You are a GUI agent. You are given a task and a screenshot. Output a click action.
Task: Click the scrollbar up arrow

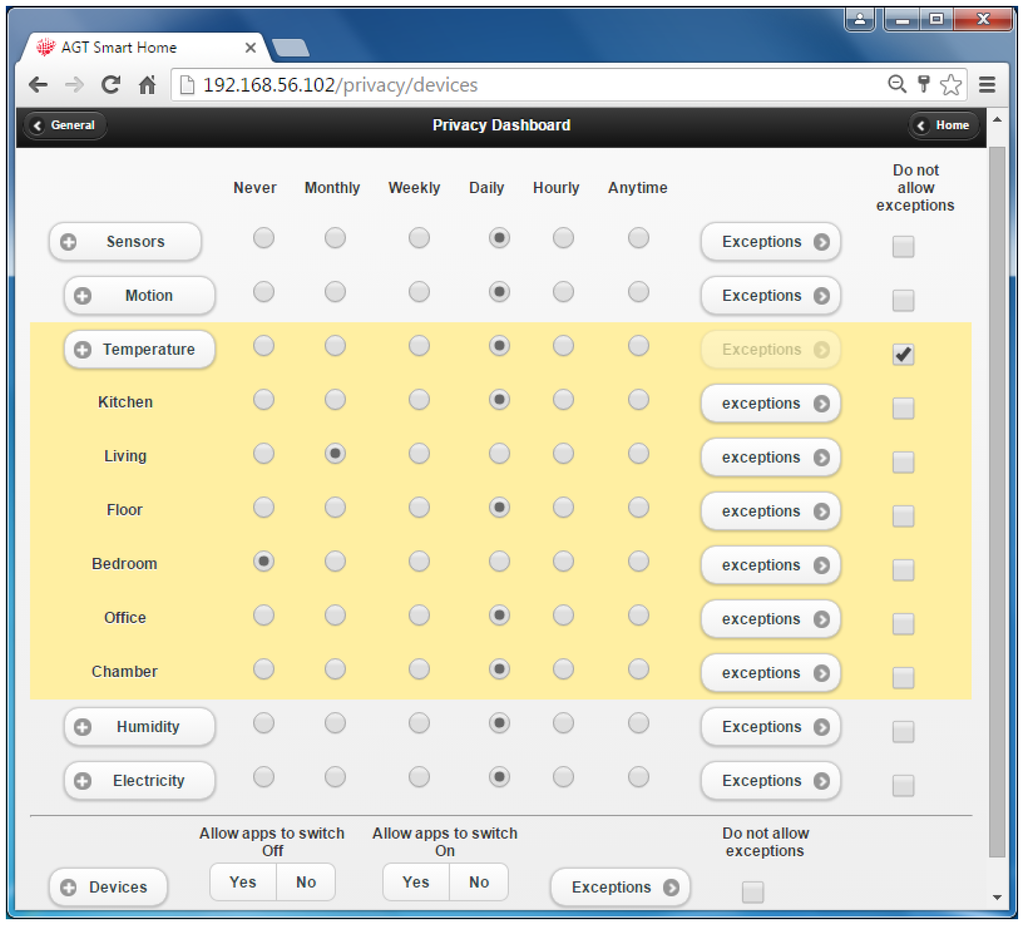pyautogui.click(x=997, y=120)
